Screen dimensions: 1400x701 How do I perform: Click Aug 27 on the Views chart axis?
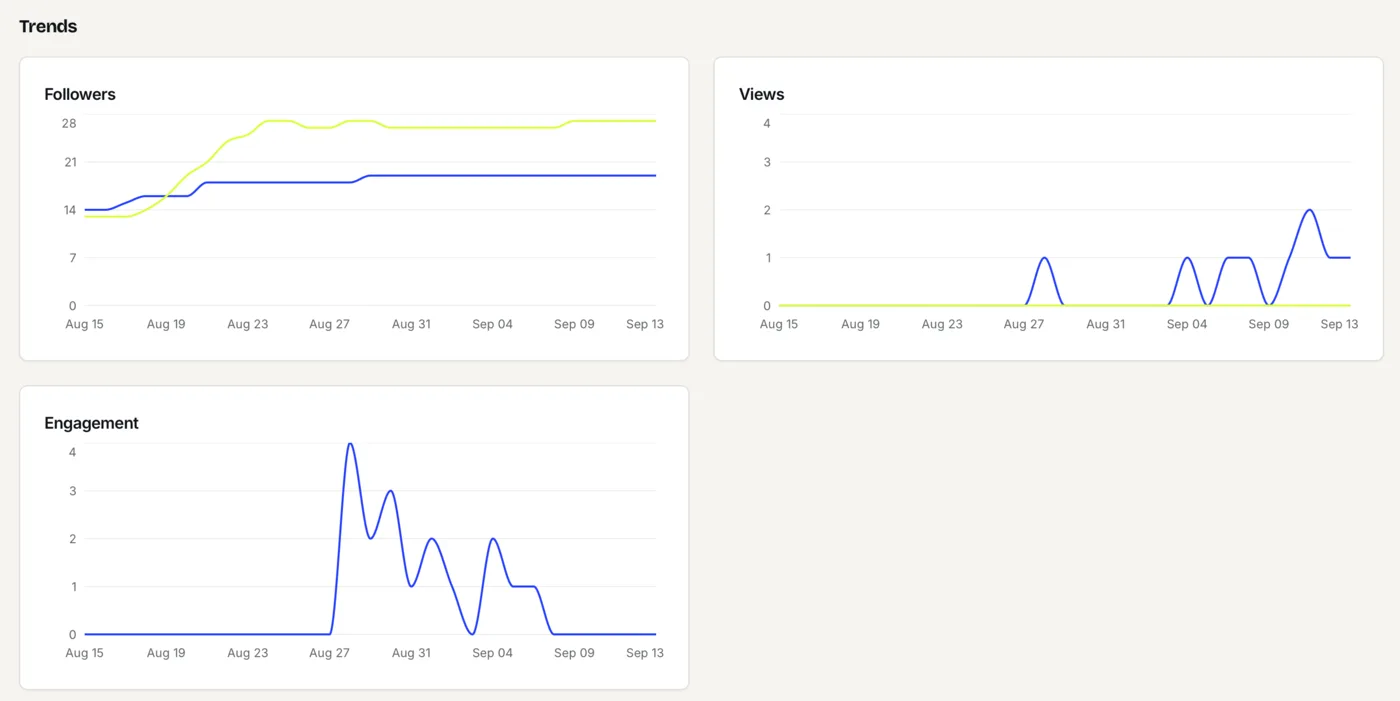1024,324
